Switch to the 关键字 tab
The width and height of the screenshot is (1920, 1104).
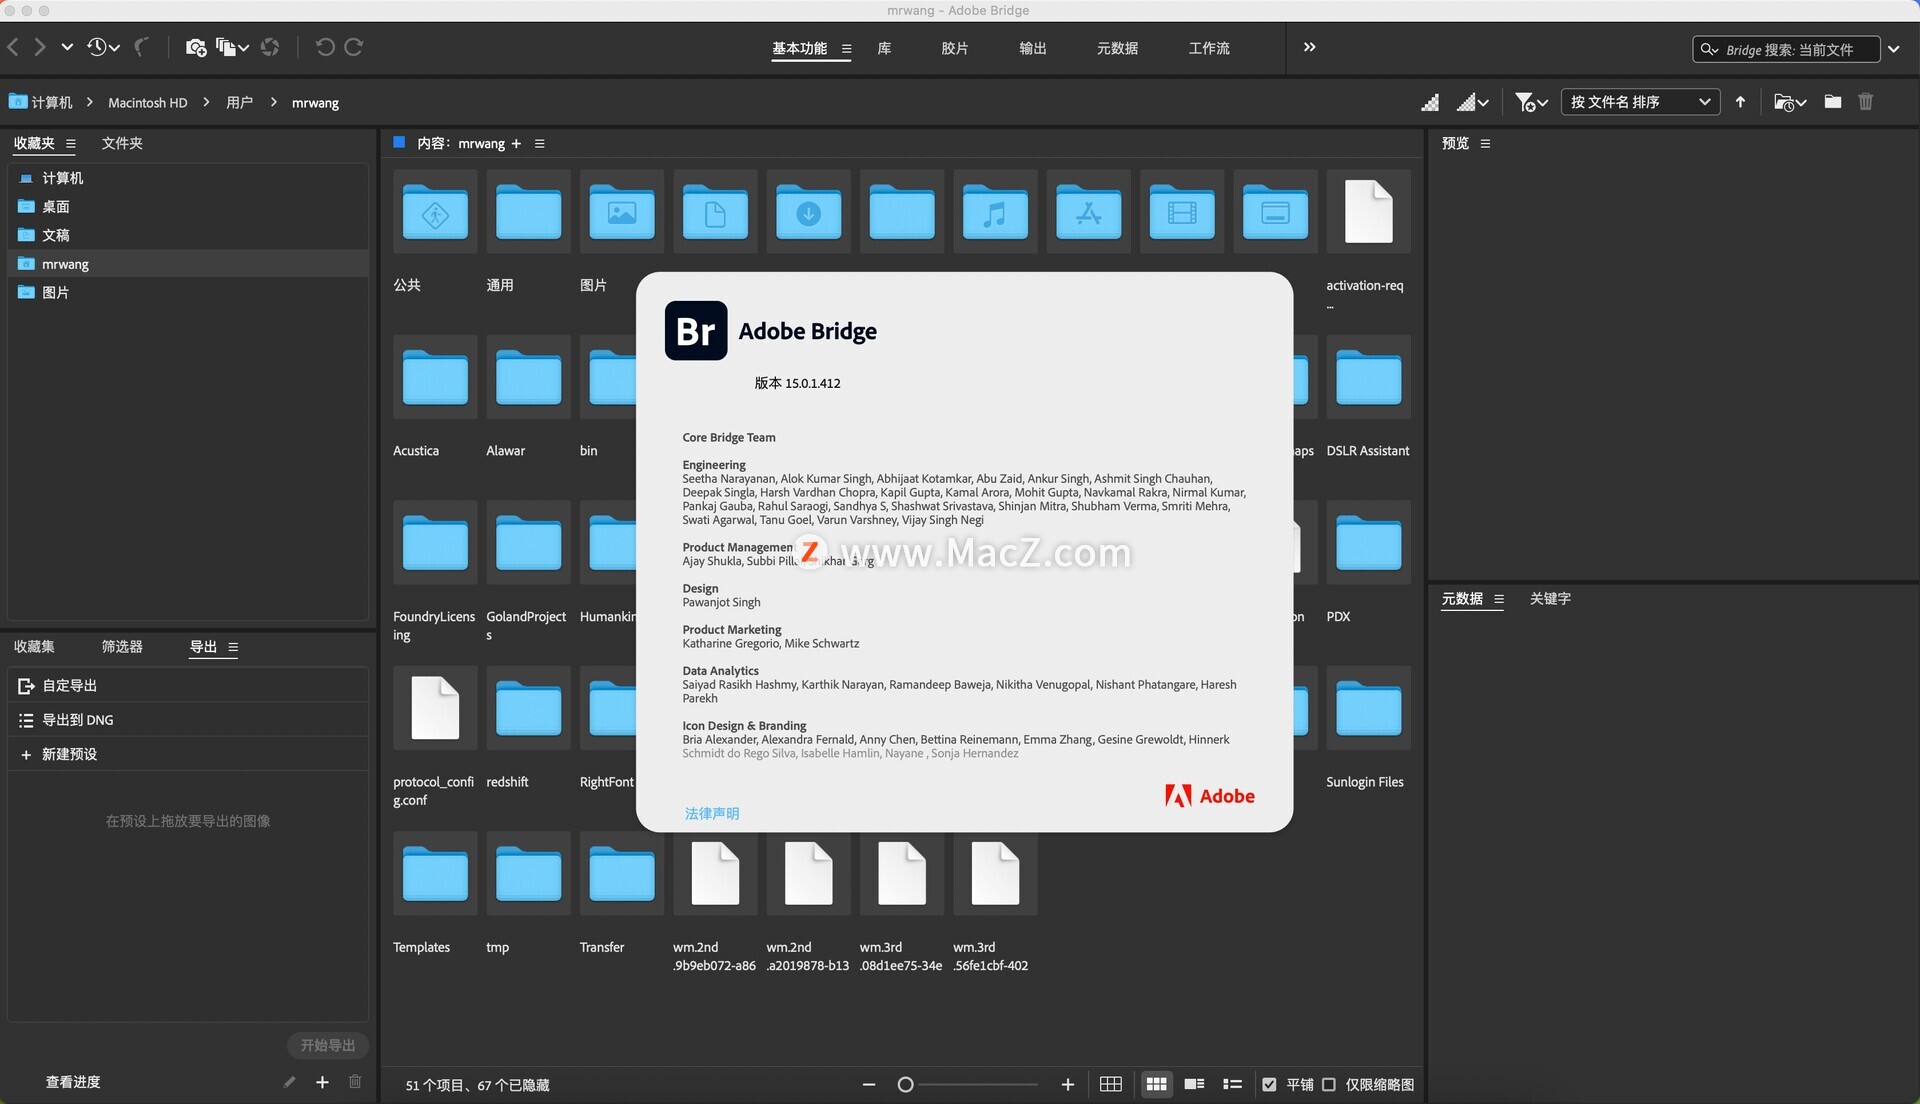pos(1550,598)
